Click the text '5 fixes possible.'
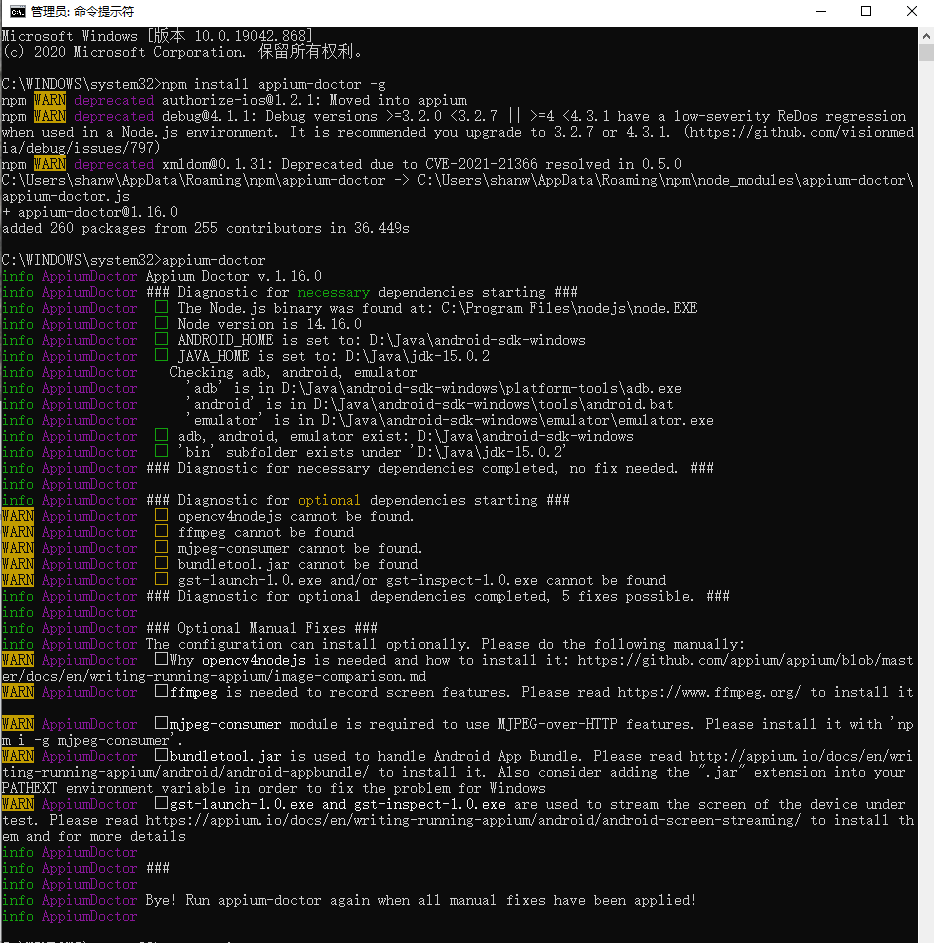This screenshot has width=934, height=943. (627, 597)
